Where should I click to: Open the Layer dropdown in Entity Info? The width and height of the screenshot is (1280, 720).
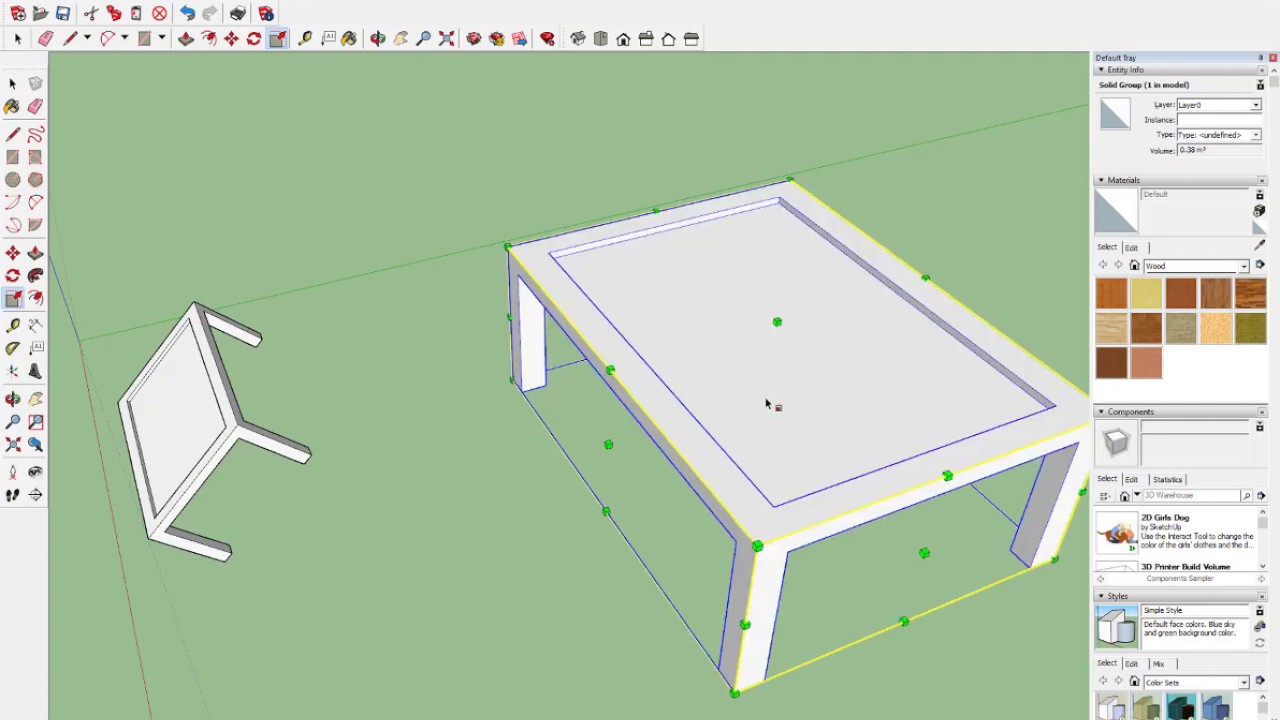[x=1256, y=105]
